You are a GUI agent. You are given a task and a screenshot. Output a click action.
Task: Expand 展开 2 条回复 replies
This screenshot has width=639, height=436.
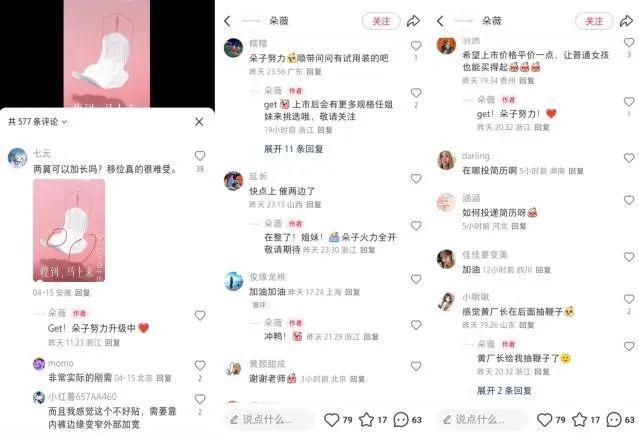click(504, 390)
